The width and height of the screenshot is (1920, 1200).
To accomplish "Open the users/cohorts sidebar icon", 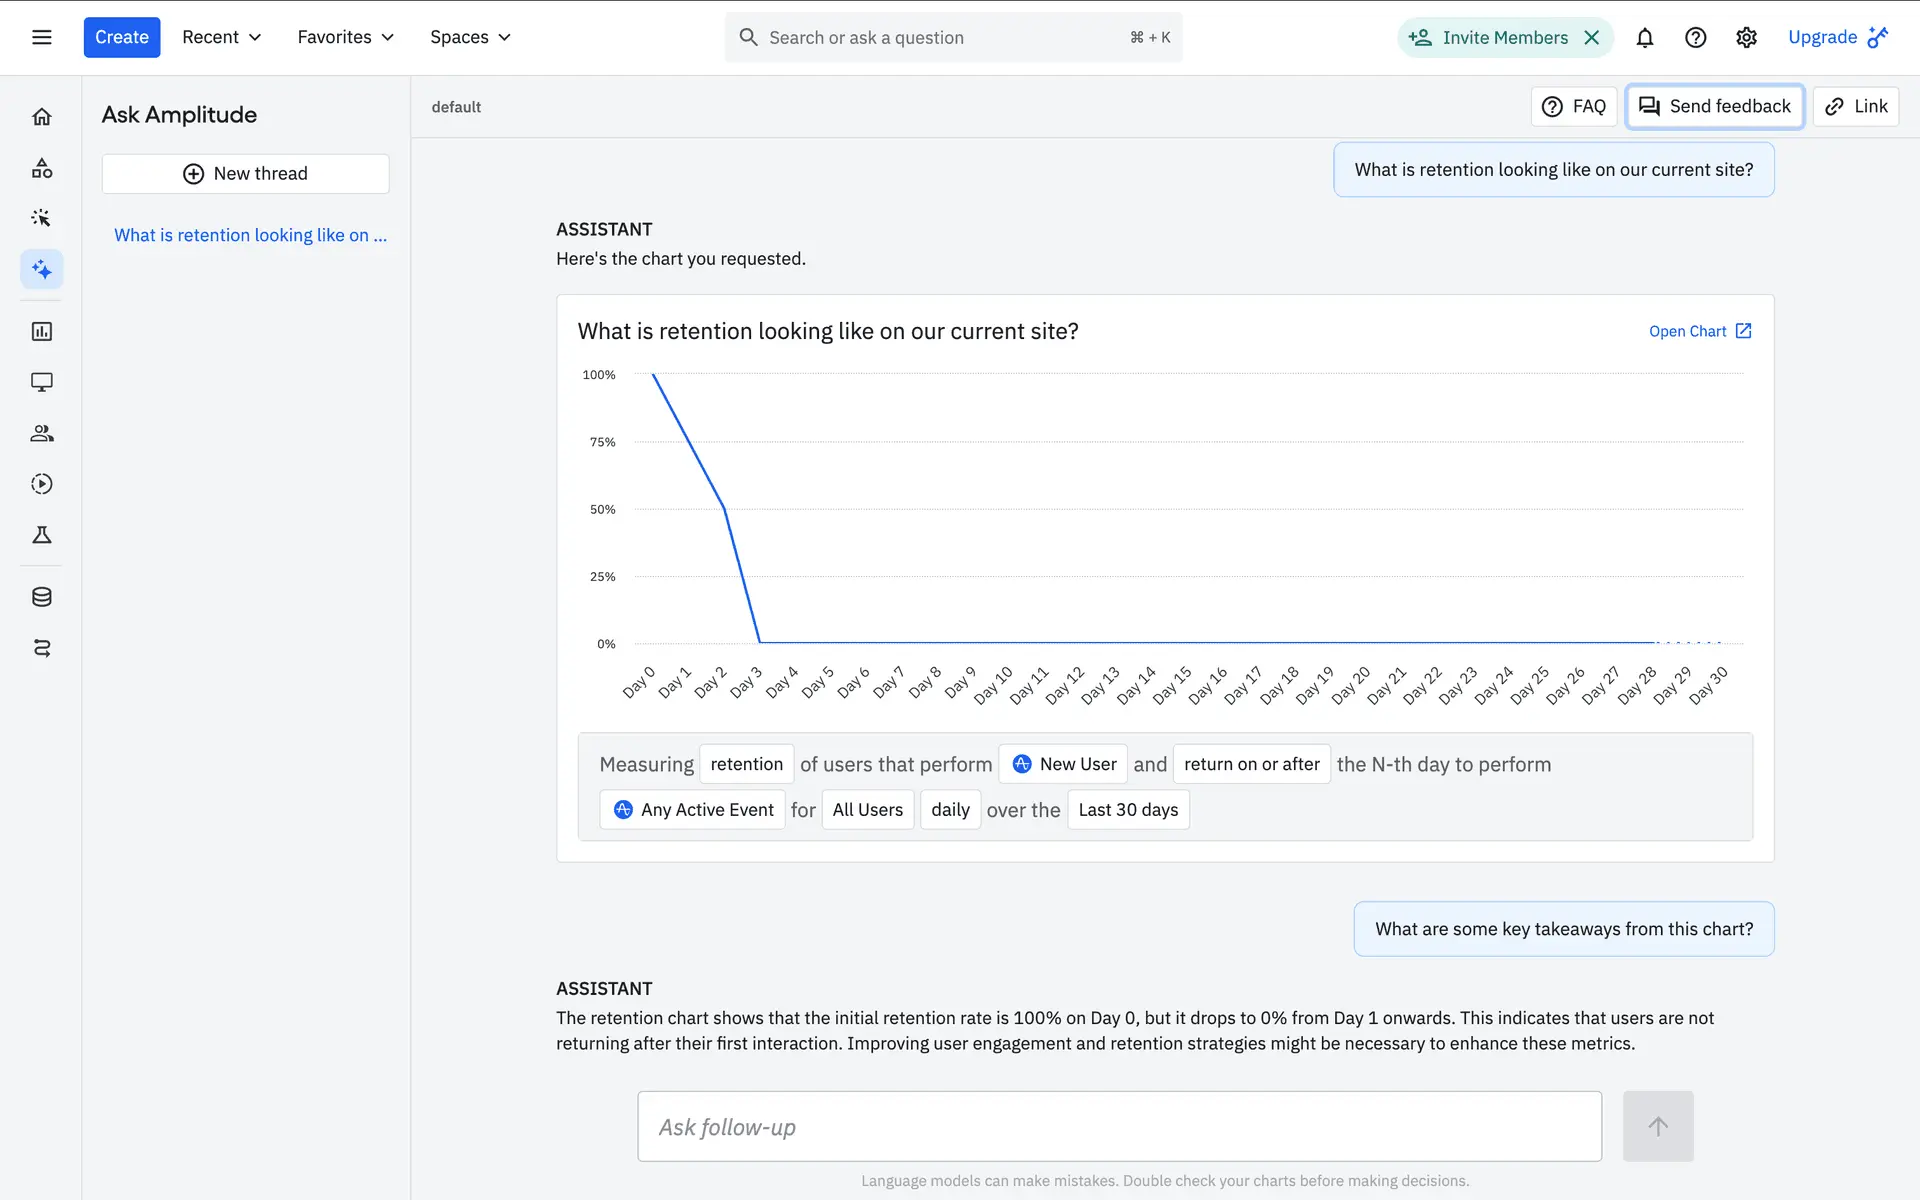I will click(41, 433).
